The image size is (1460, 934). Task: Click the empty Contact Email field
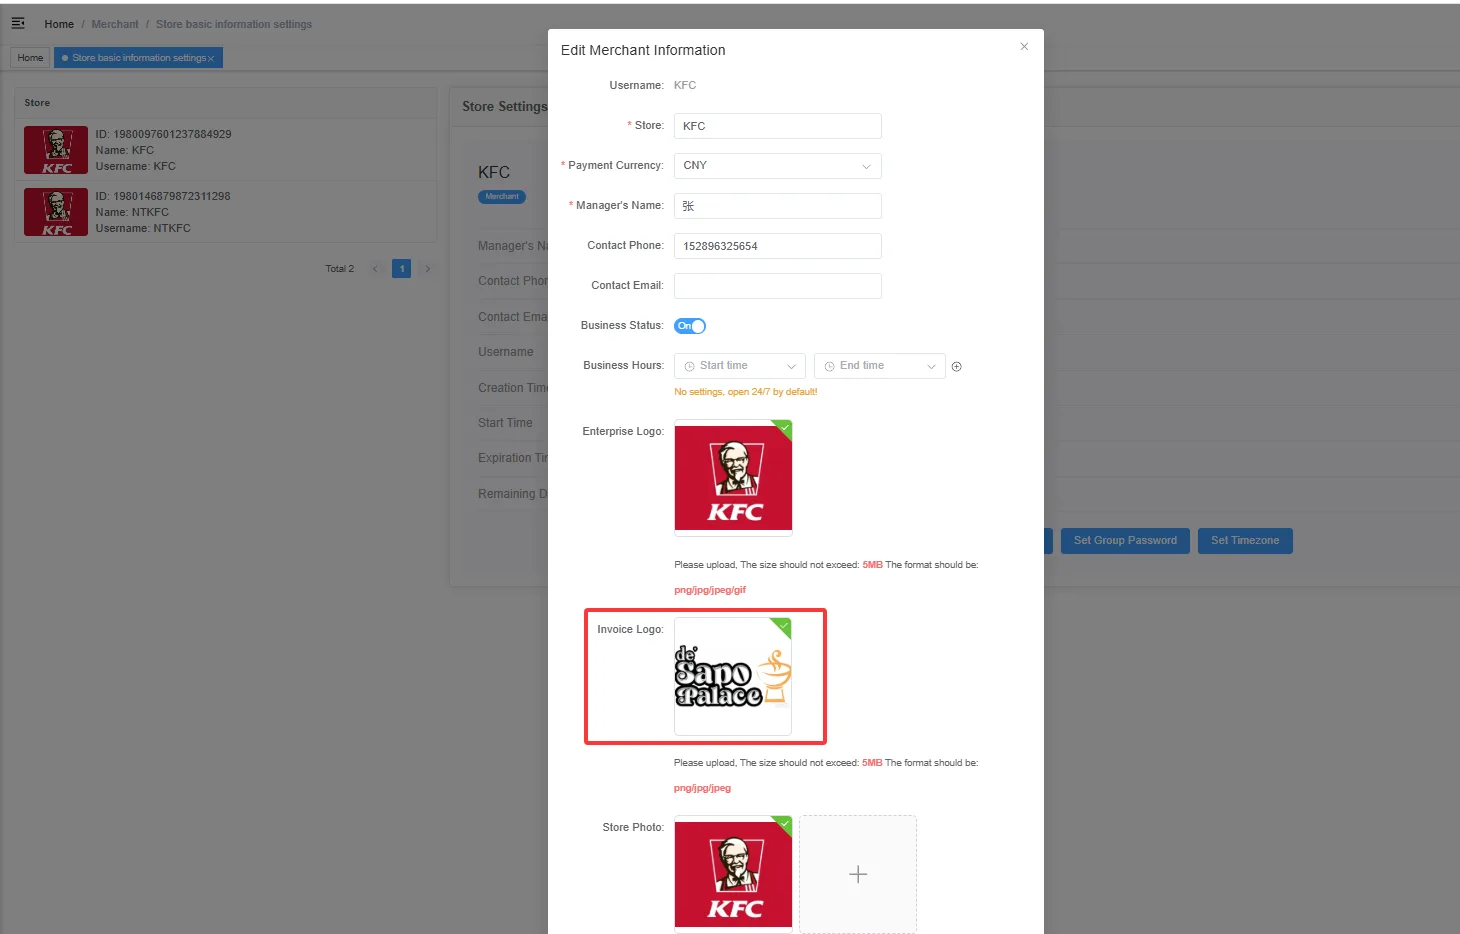777,286
